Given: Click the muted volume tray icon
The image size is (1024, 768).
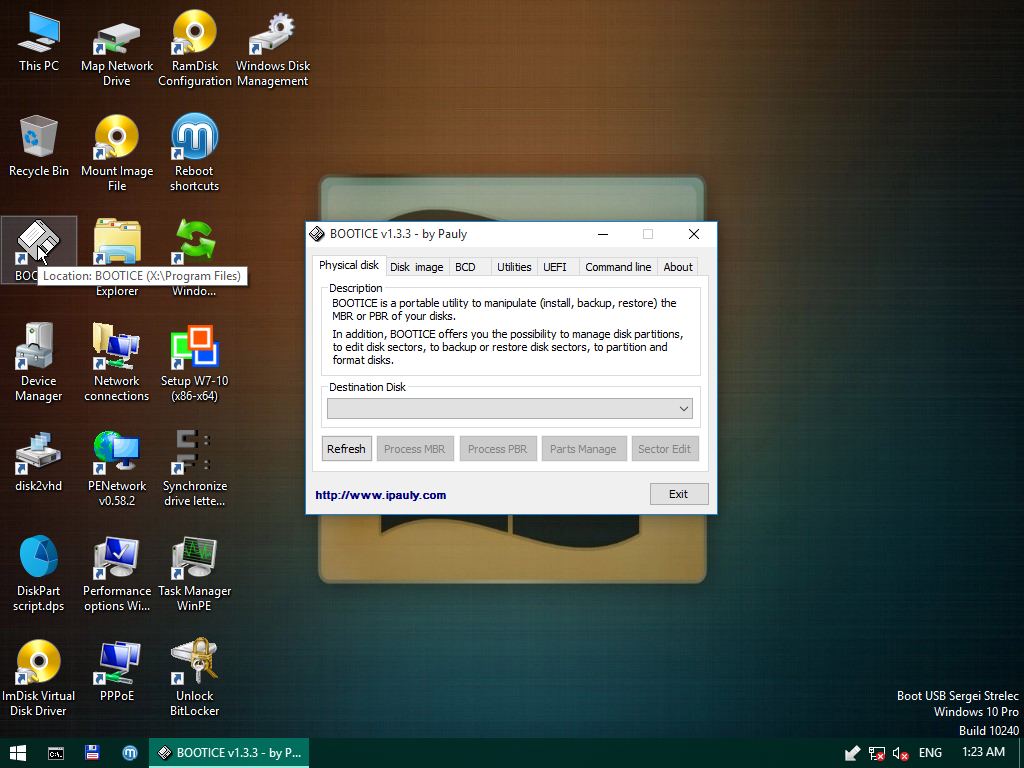Looking at the screenshot, I should tap(901, 754).
